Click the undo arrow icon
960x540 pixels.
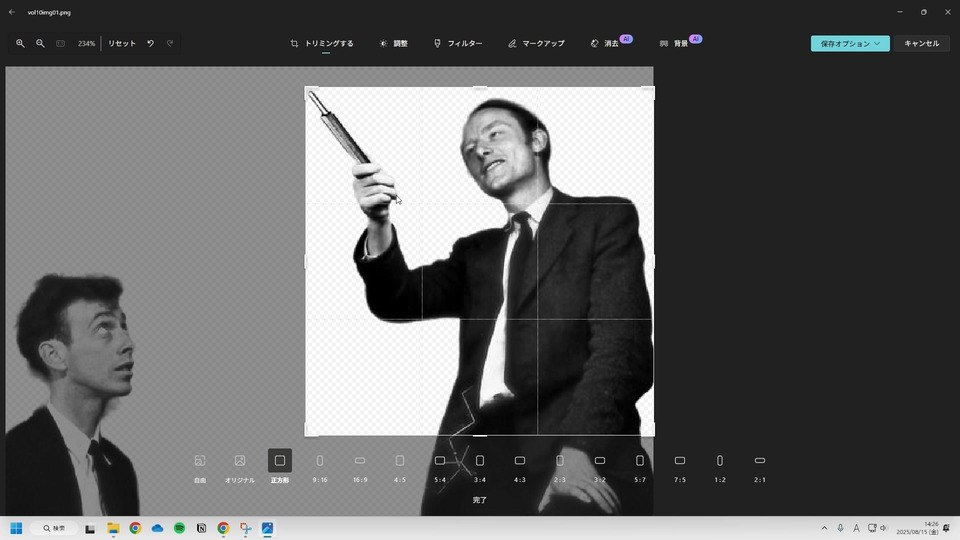[151, 44]
